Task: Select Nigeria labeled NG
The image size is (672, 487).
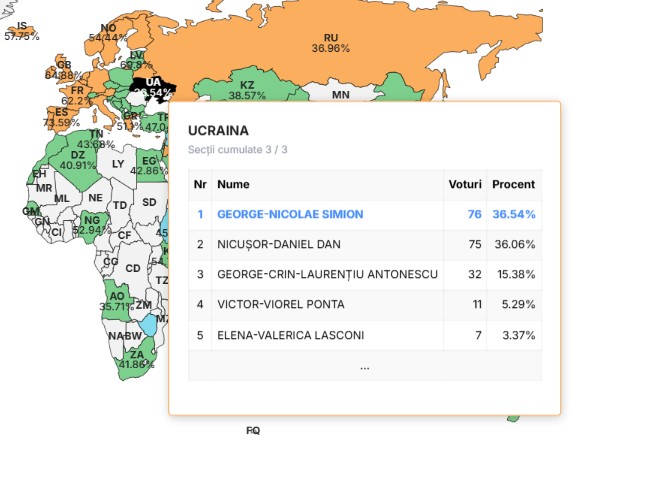Action: [x=91, y=225]
